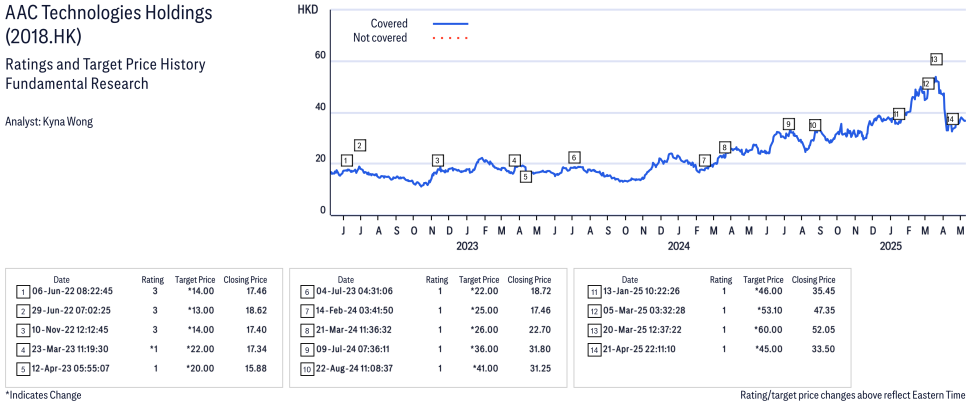
Task: Click chart marker 12 near the price peak
Action: point(926,83)
